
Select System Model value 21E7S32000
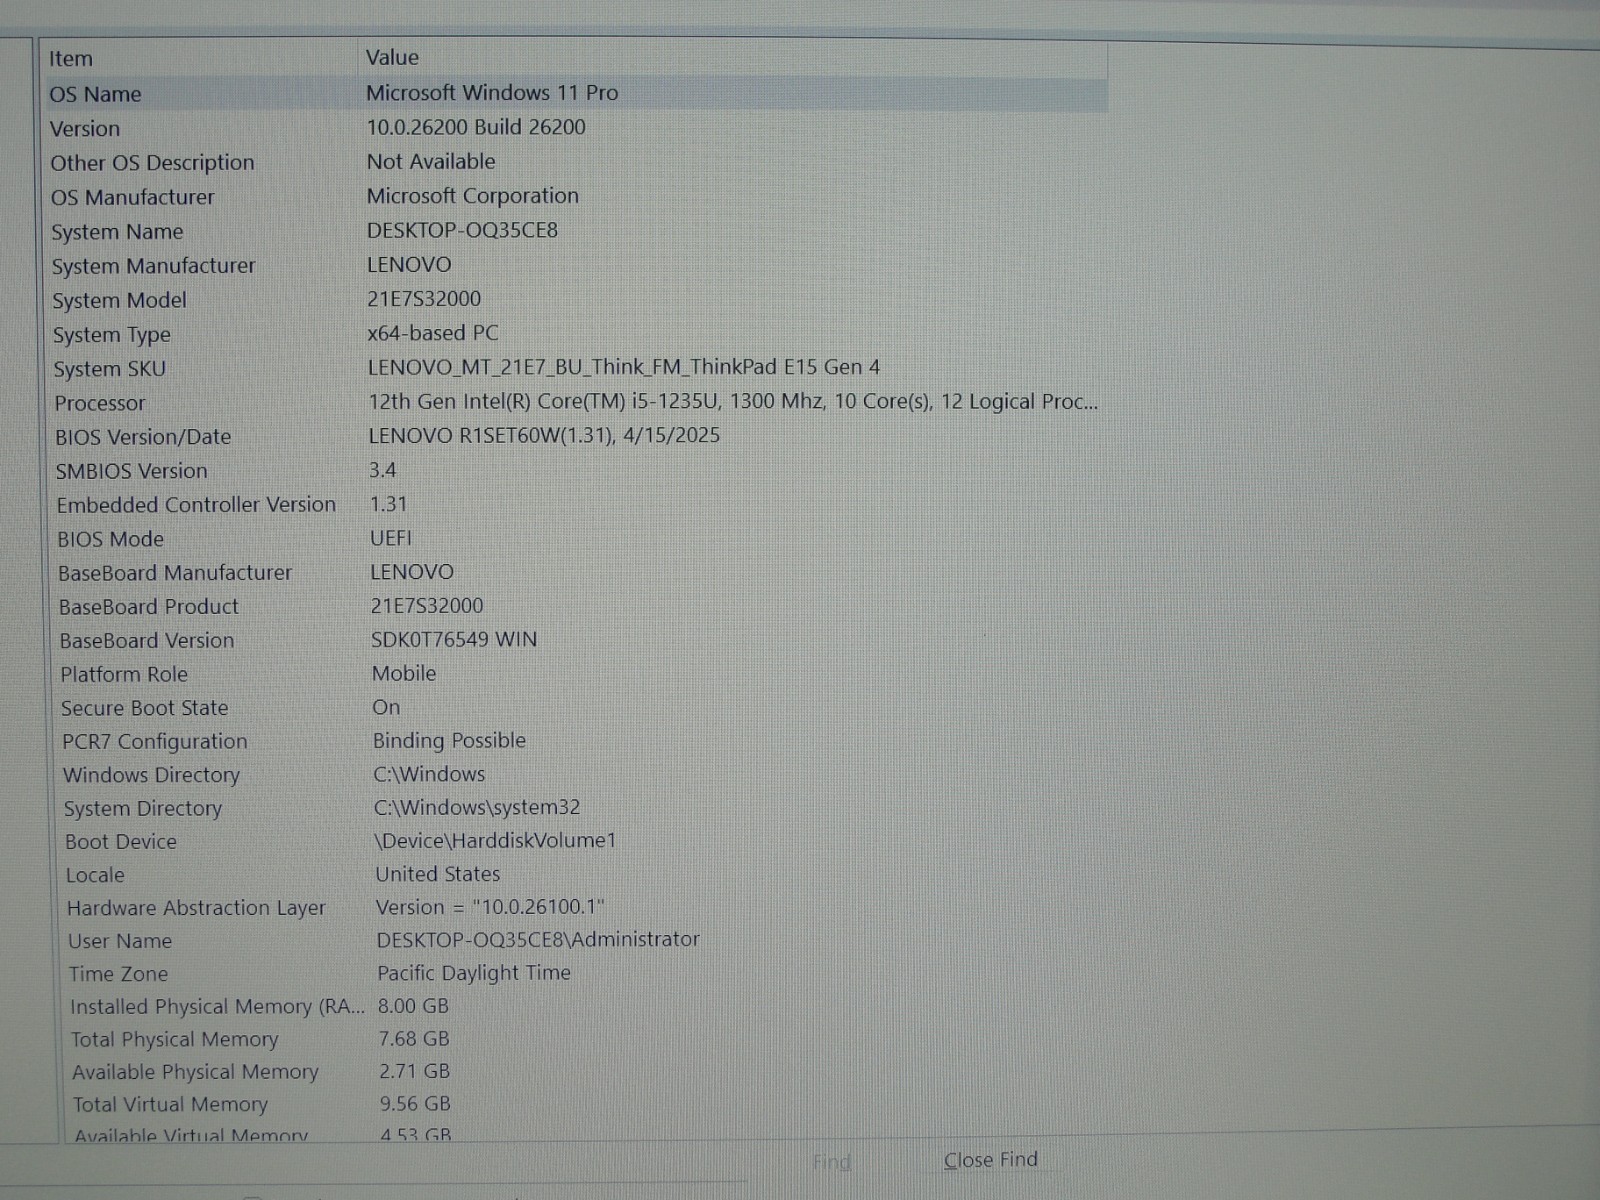point(424,299)
